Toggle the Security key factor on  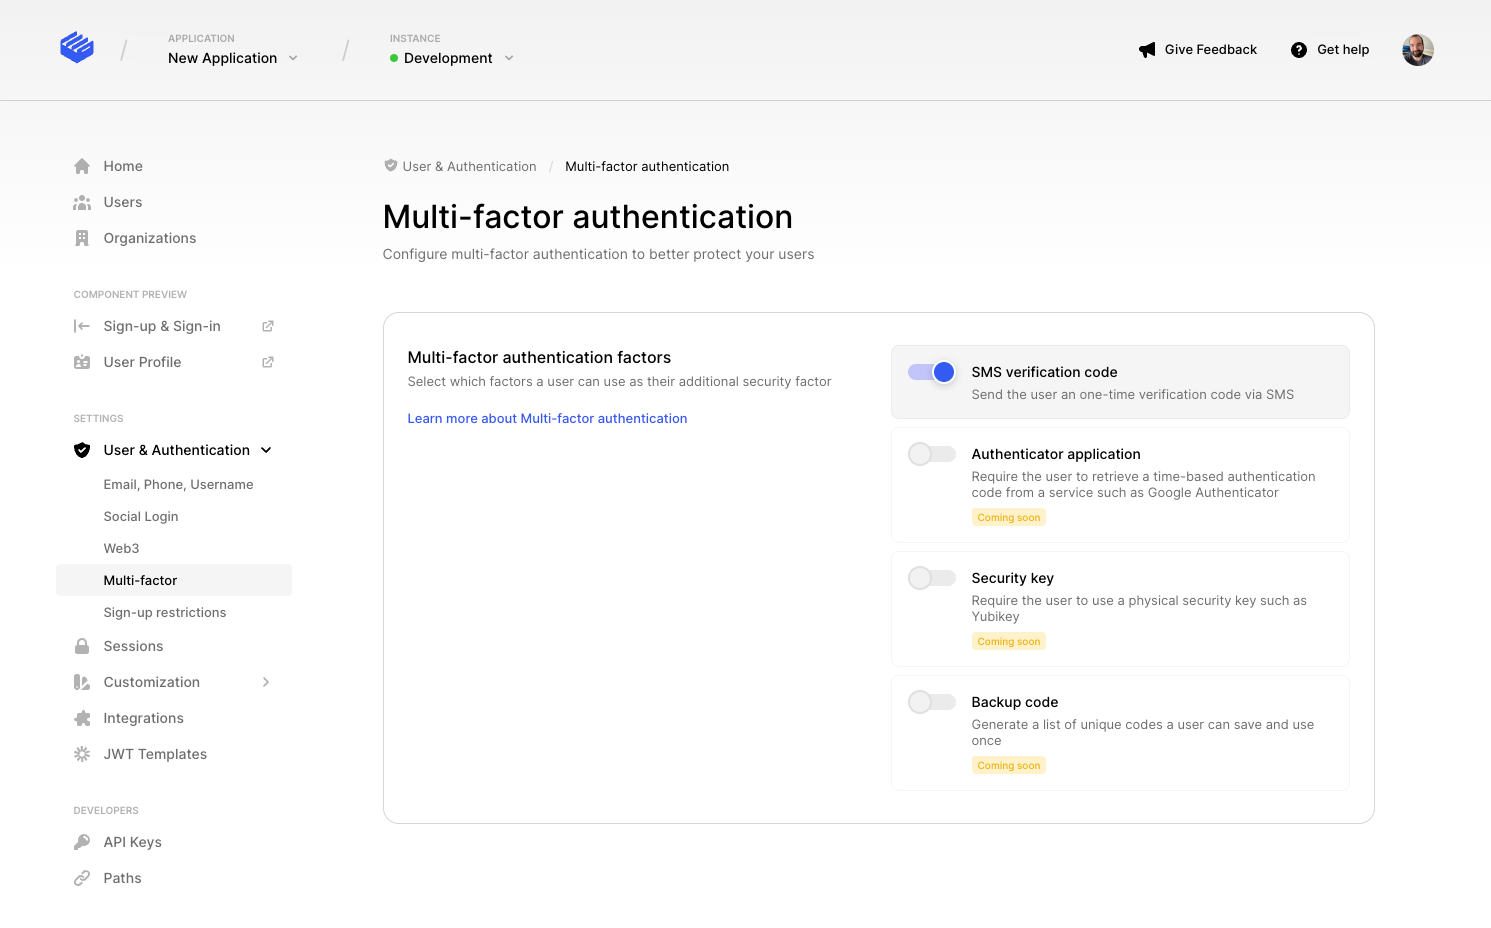[x=931, y=577]
